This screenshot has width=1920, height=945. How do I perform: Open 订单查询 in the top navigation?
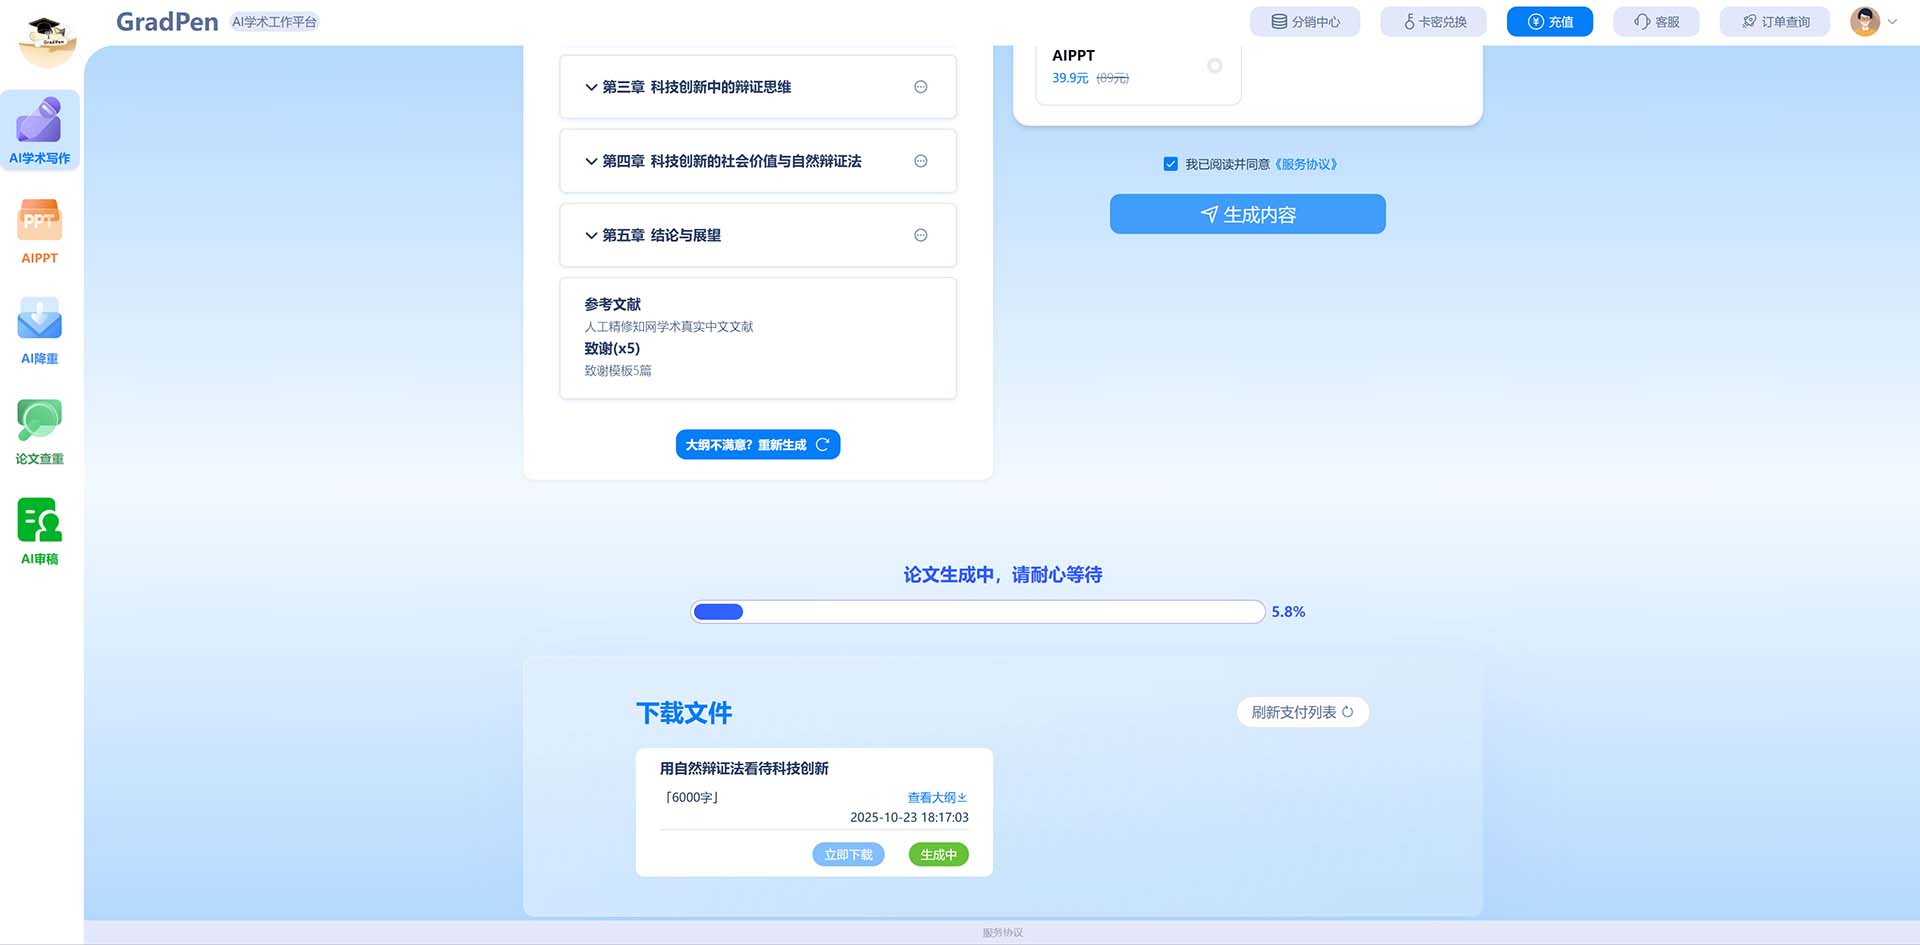(x=1774, y=21)
